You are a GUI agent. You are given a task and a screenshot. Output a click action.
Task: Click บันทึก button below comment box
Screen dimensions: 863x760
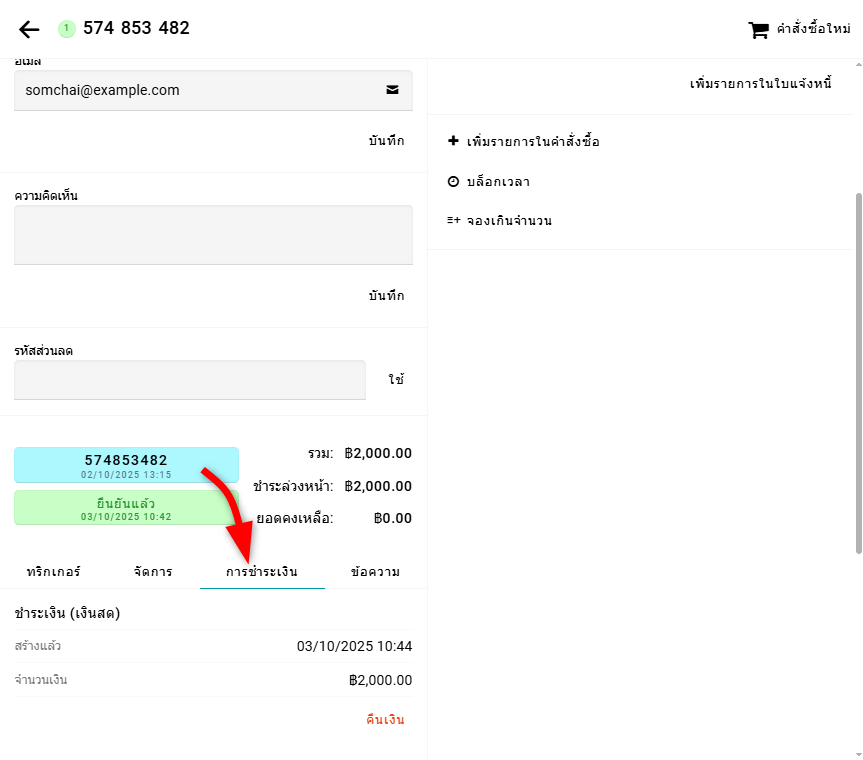tap(386, 296)
